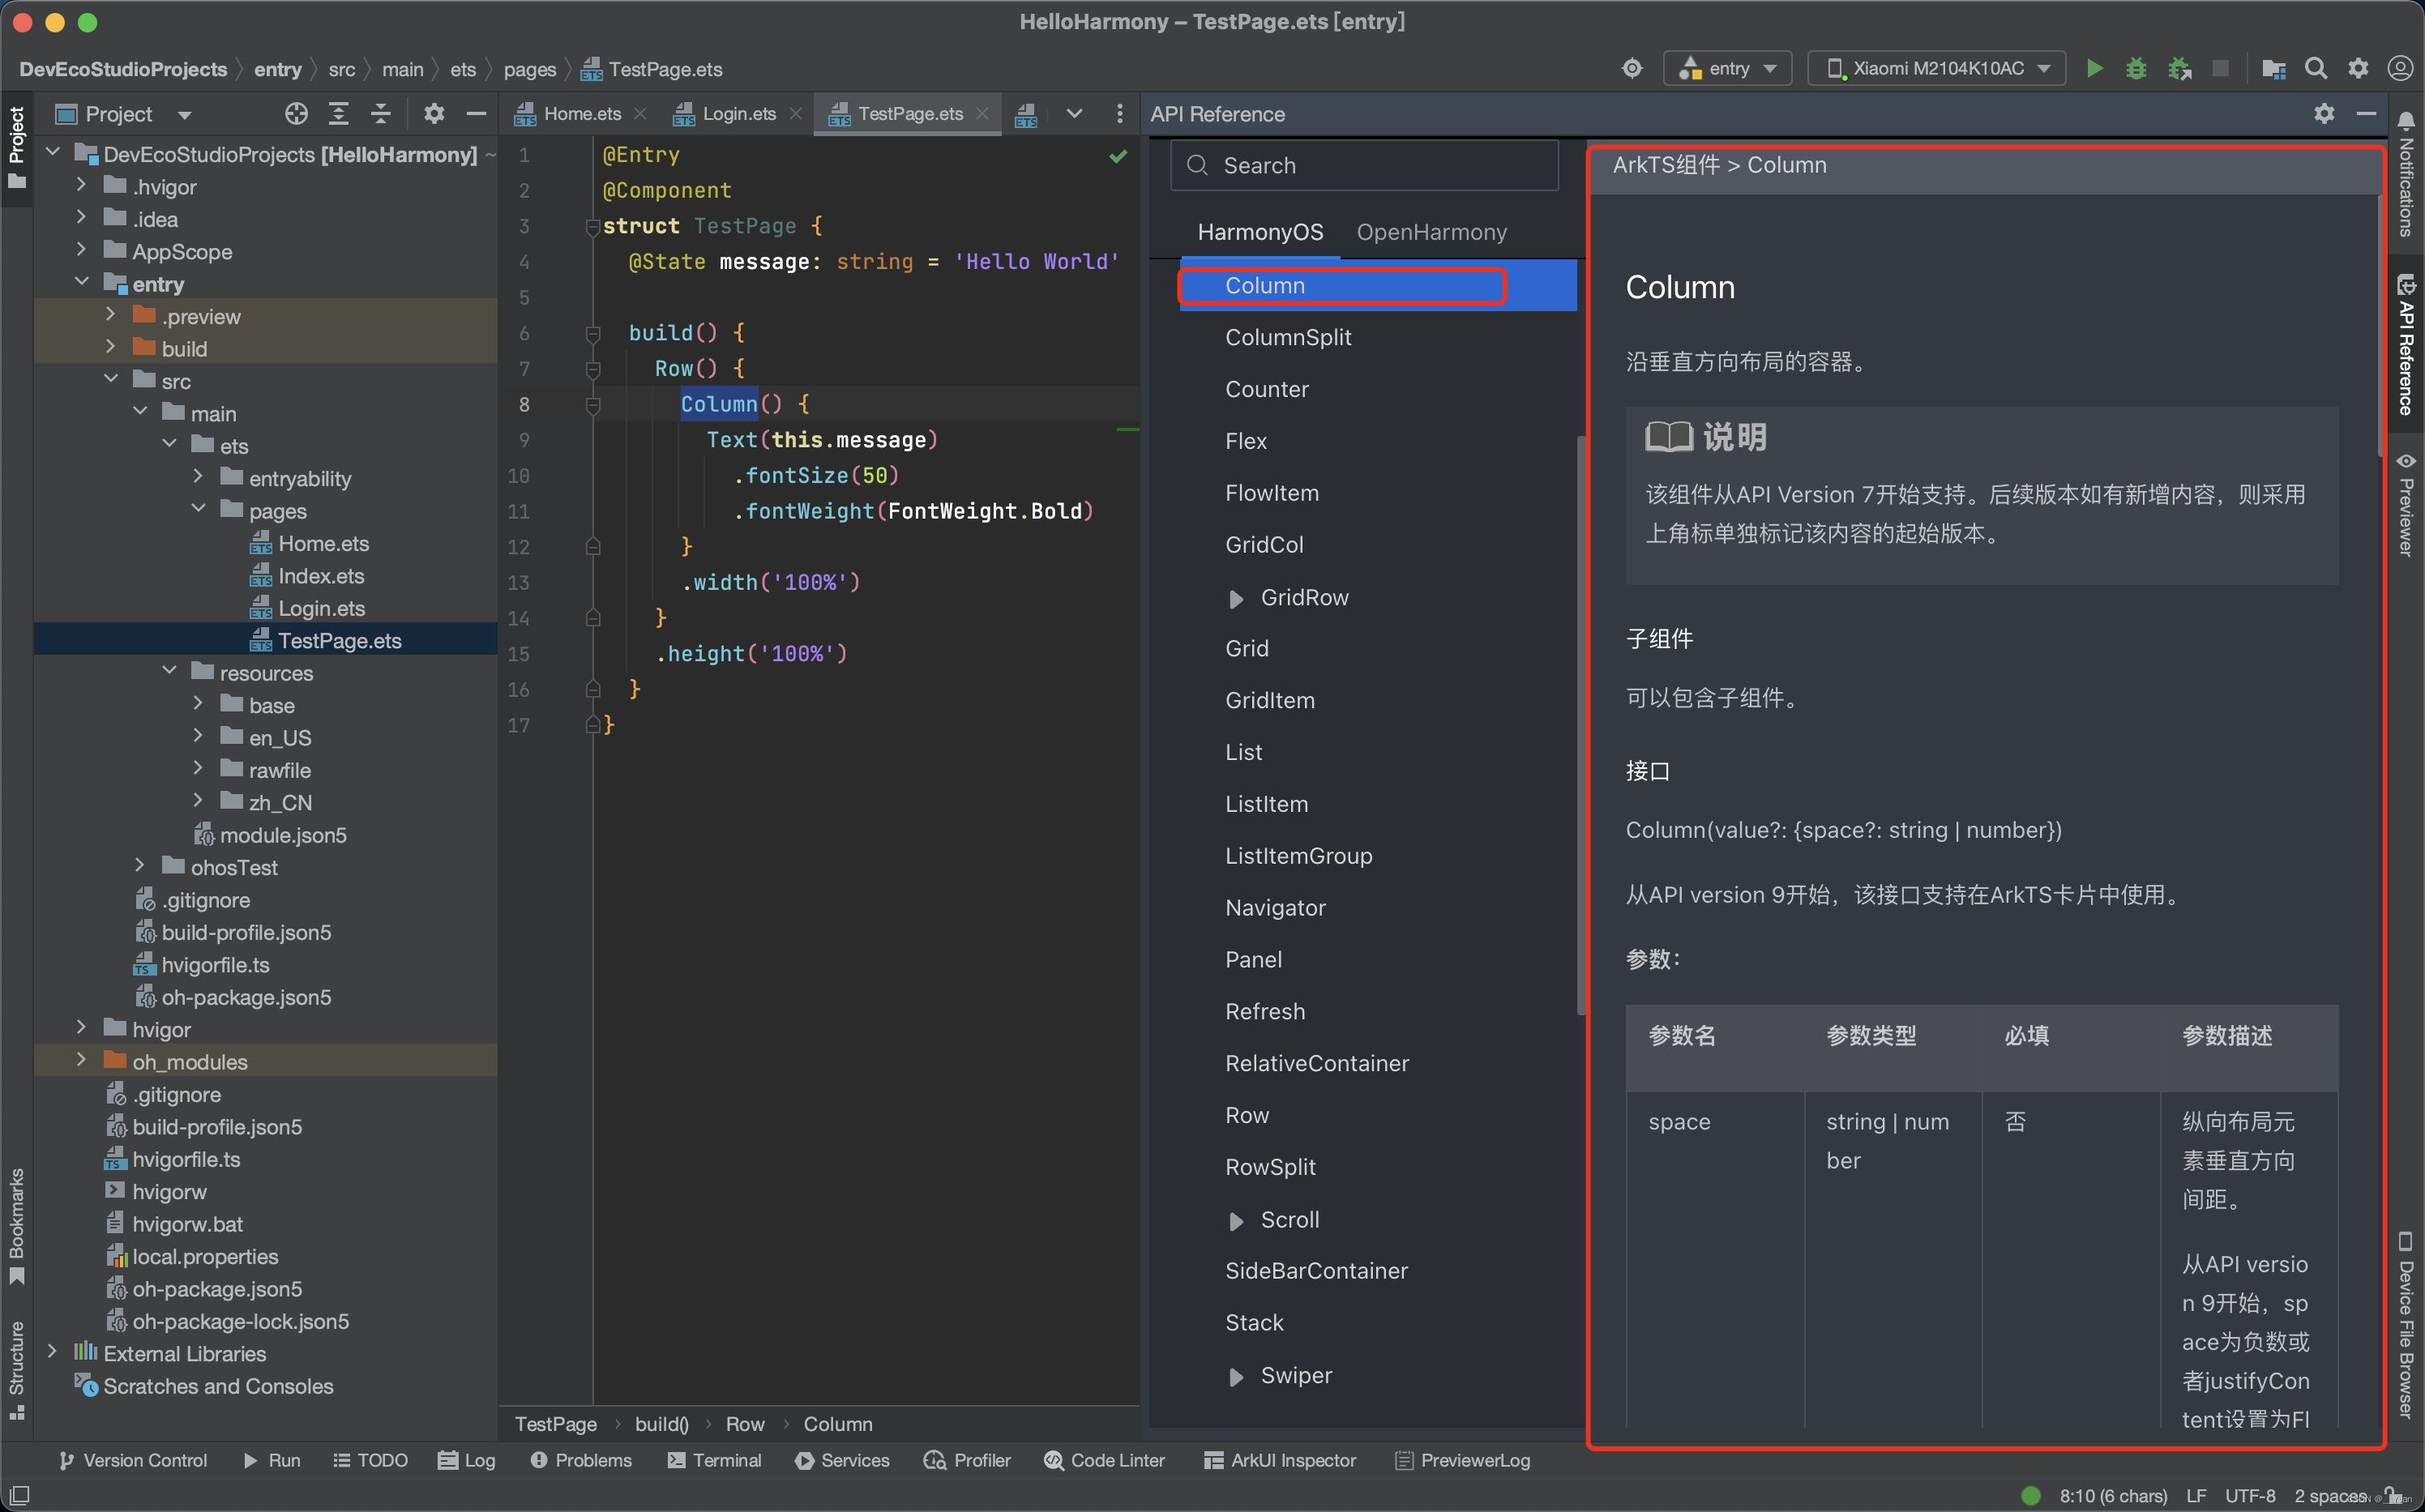Viewport: 2425px width, 1512px height.
Task: Select the HarmonyOS API tab
Action: pyautogui.click(x=1260, y=232)
